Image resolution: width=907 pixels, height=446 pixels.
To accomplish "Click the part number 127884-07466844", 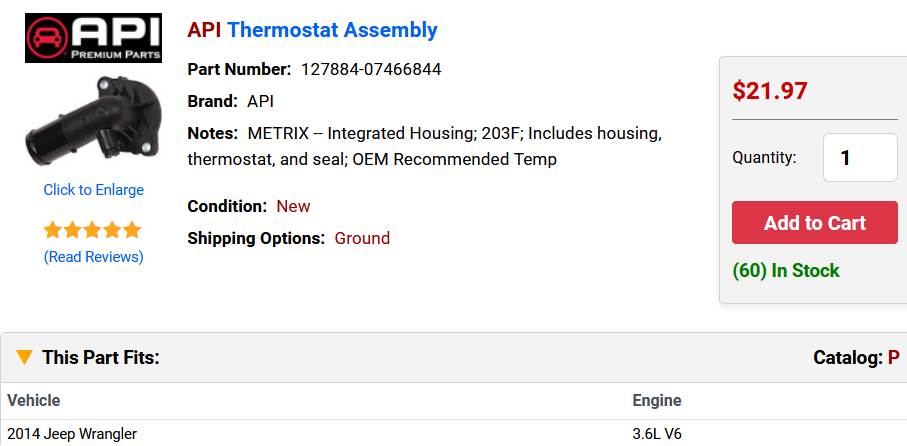I will tap(371, 69).
